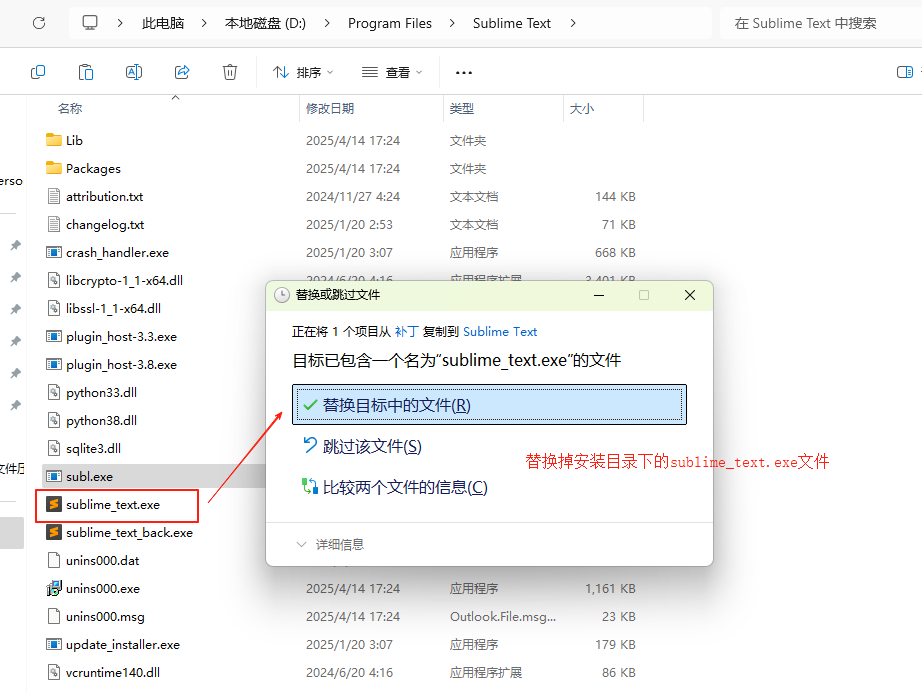922x693 pixels.
Task: Click the dialog clock title icon
Action: 282,295
